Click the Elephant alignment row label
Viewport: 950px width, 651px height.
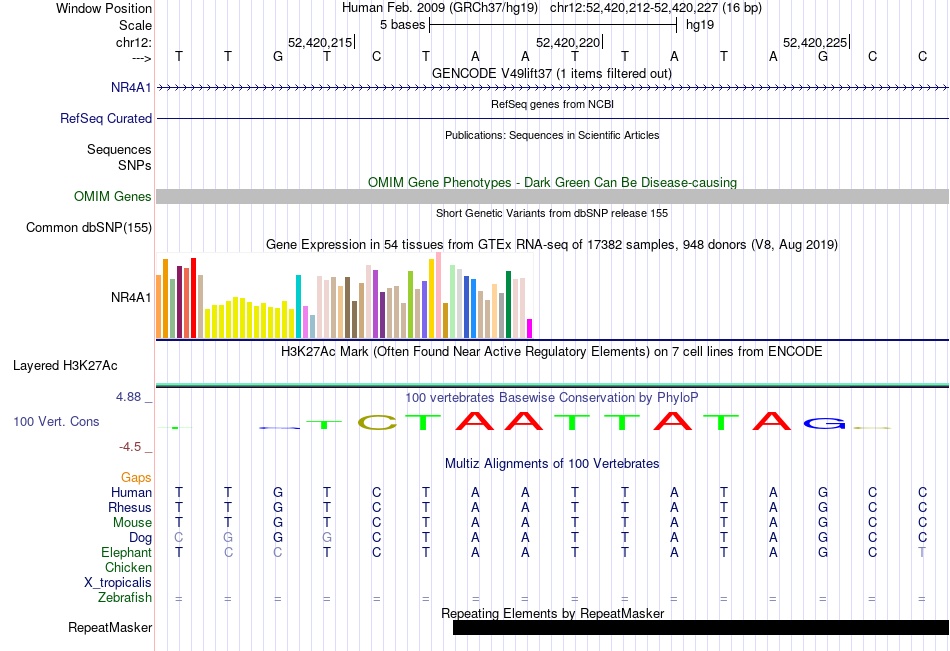tap(126, 552)
